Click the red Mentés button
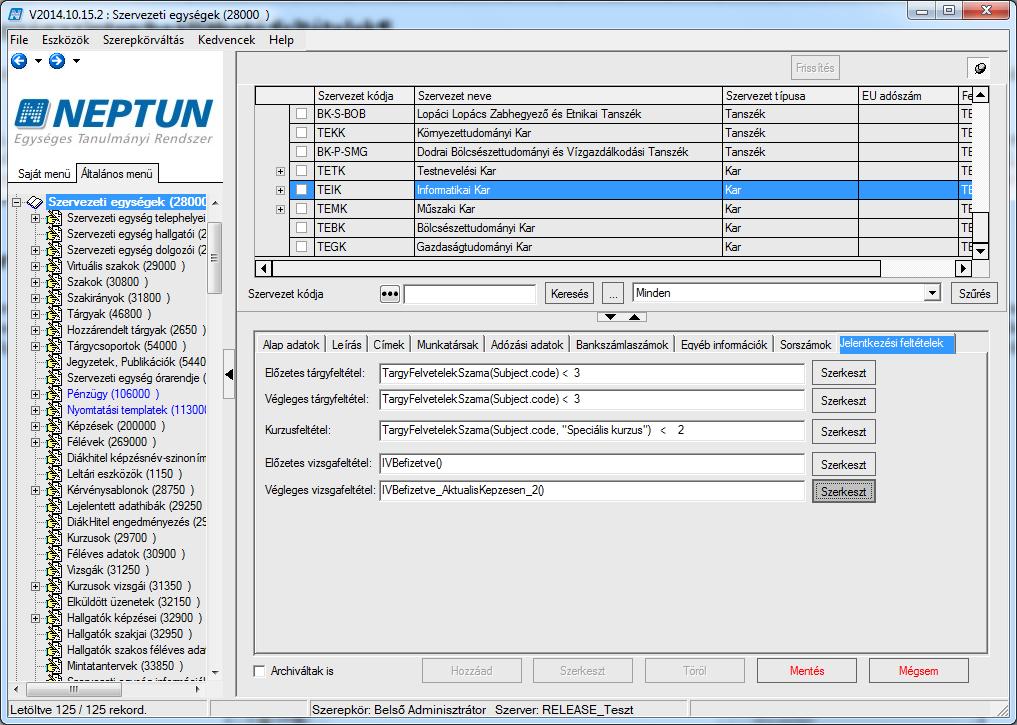Image resolution: width=1017 pixels, height=725 pixels. [x=807, y=671]
